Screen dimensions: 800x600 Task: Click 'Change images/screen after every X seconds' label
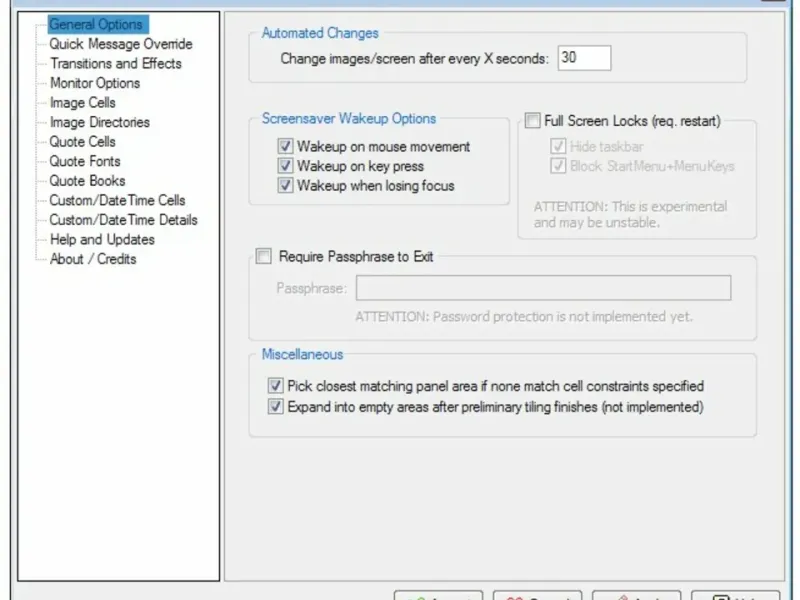click(414, 59)
